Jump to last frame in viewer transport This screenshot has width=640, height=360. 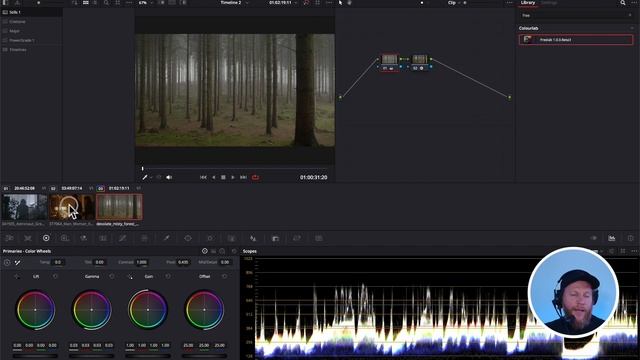[243, 177]
